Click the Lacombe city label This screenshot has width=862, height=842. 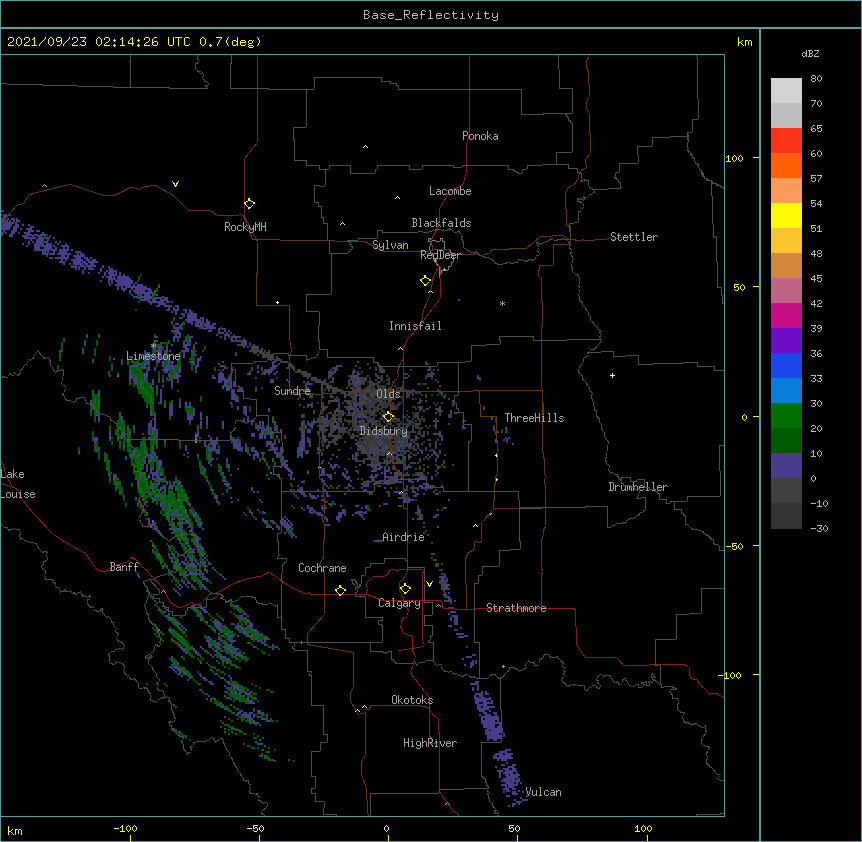click(x=450, y=191)
